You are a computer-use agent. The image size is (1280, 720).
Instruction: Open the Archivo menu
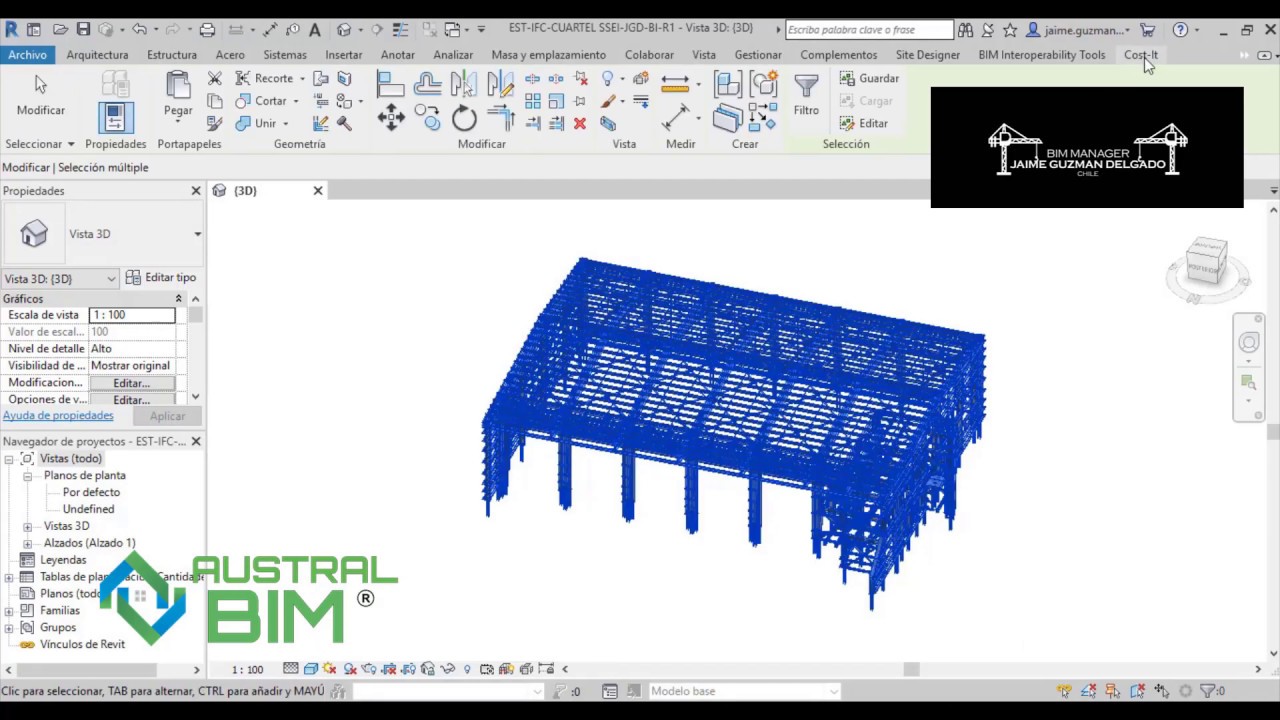coord(28,55)
